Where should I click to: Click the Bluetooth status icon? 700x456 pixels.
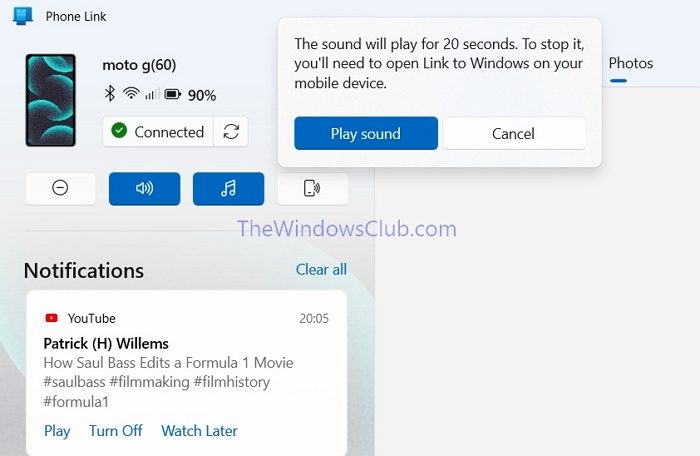109,94
